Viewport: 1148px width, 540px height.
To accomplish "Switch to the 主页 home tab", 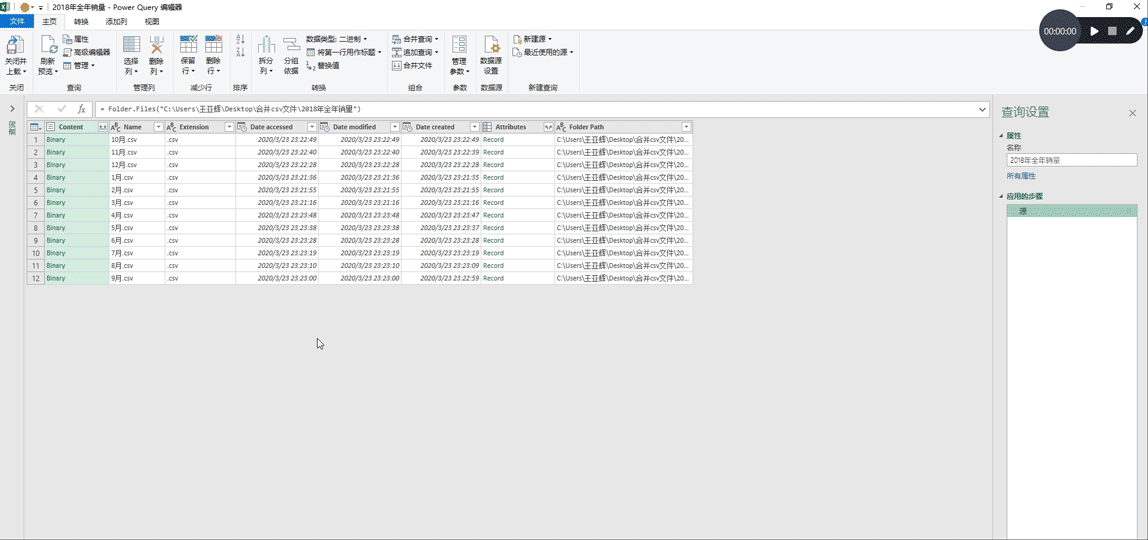I will point(50,21).
